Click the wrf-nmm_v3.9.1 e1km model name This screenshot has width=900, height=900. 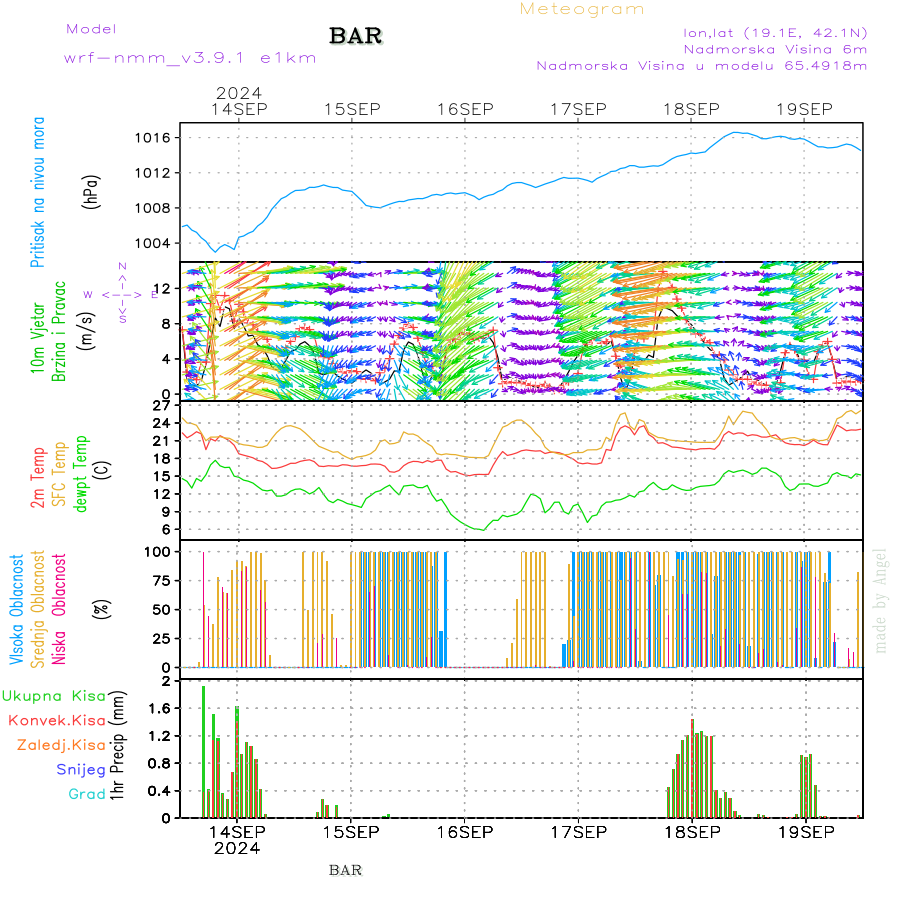[x=190, y=58]
